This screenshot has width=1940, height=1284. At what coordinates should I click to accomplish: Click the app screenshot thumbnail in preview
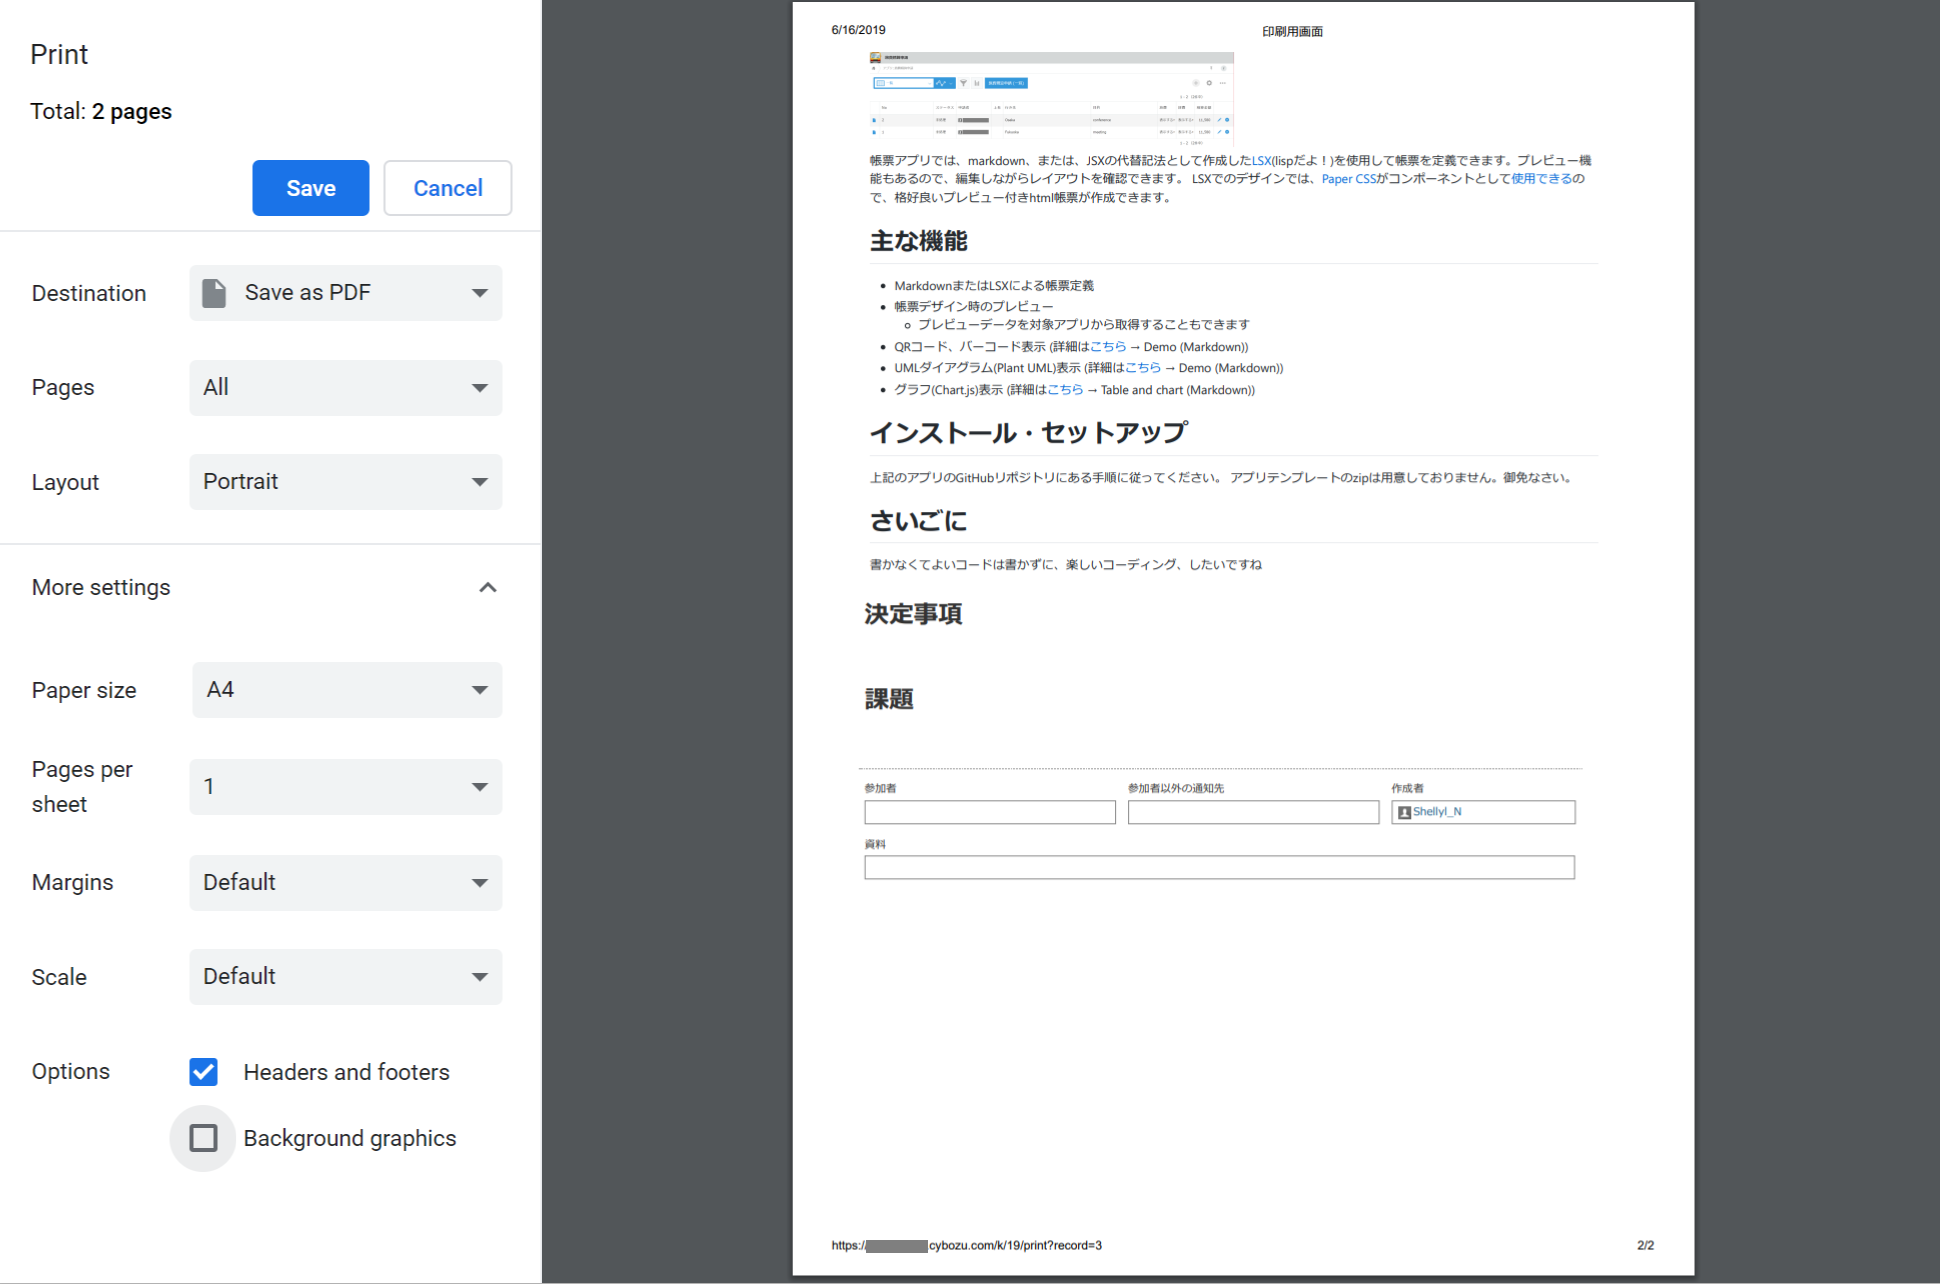coord(1051,99)
